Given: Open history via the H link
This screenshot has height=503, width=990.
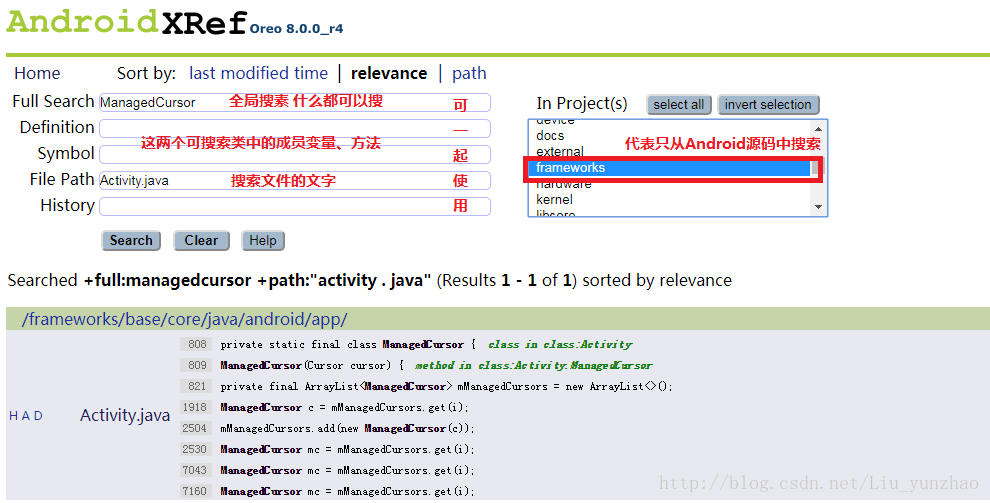Looking at the screenshot, I should tap(14, 416).
